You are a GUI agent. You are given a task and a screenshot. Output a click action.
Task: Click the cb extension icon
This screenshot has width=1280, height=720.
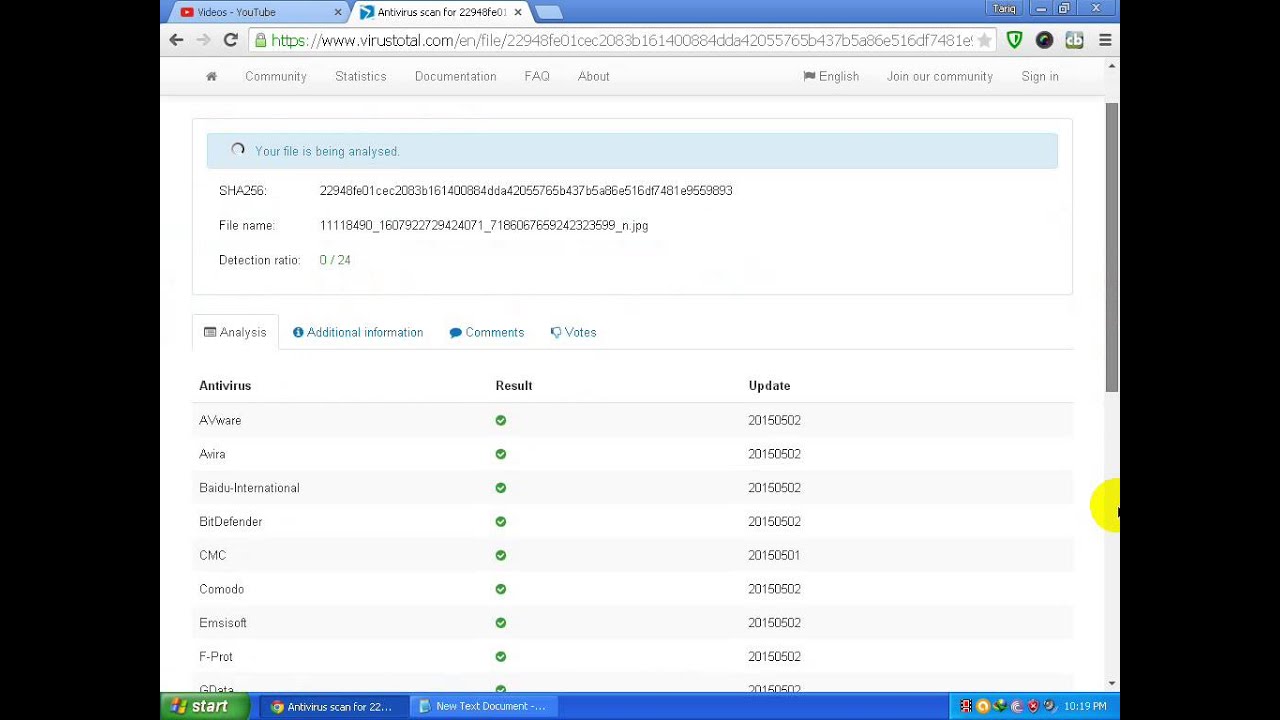[1074, 40]
